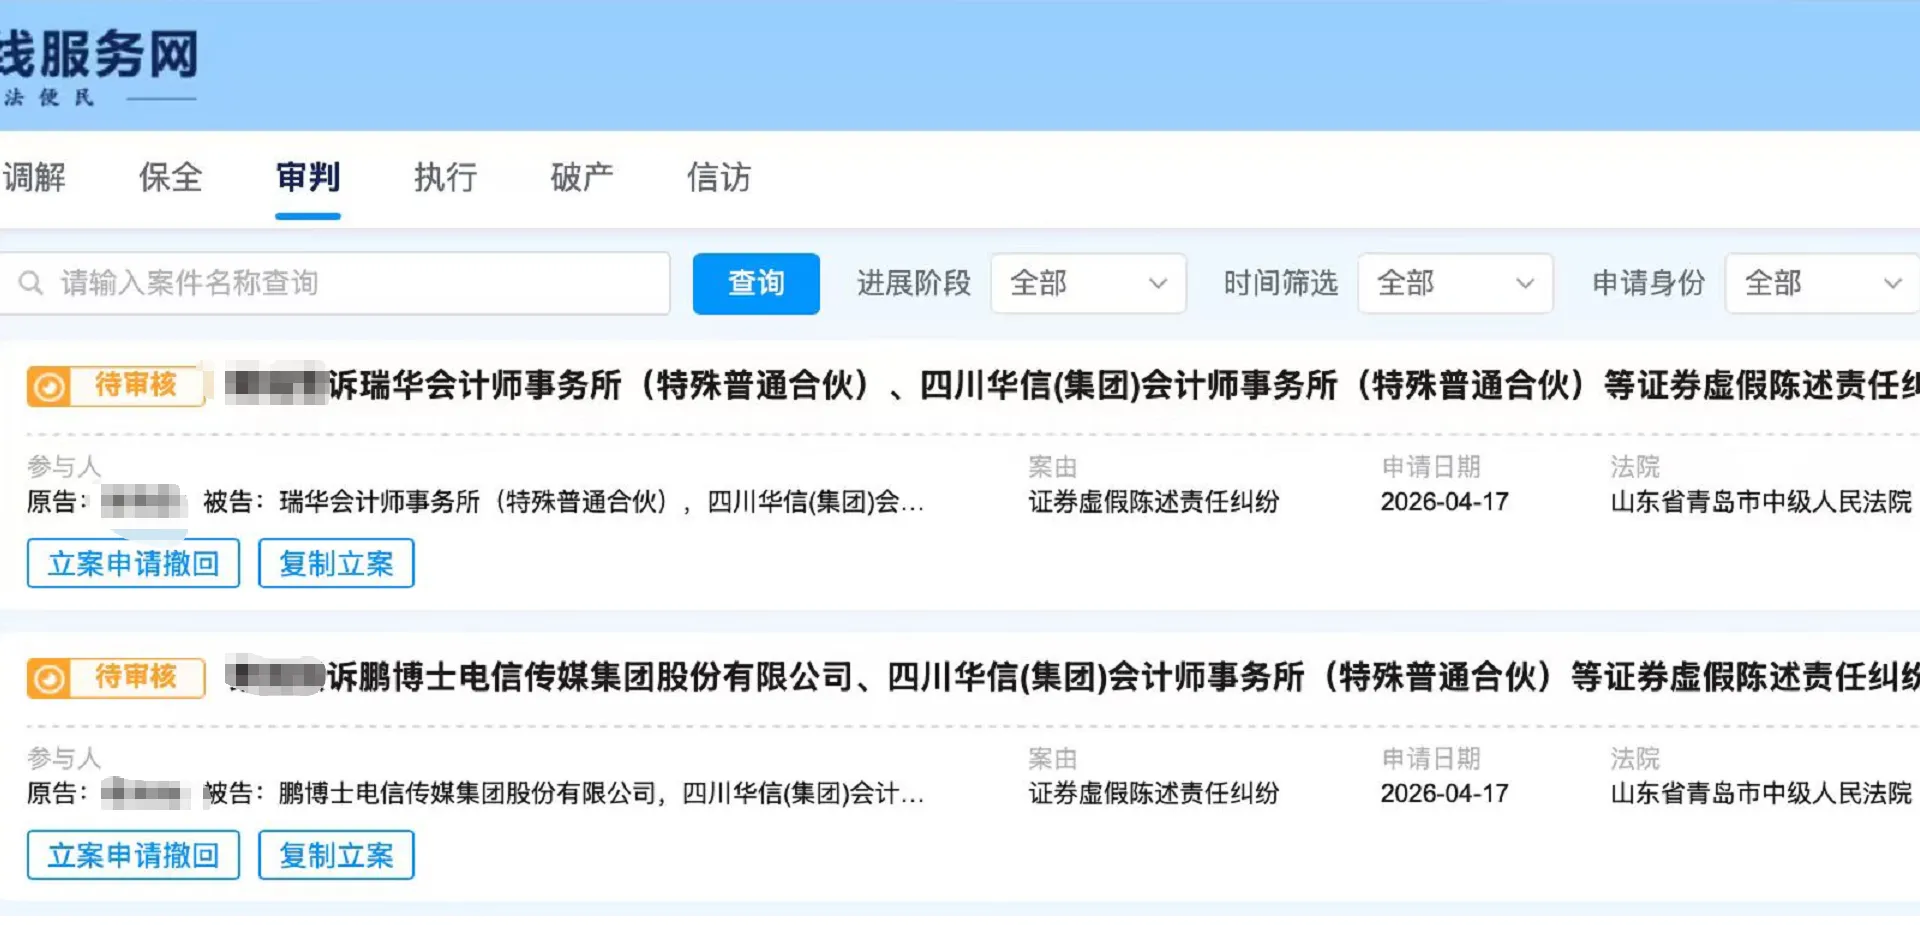Open the 瑞华会计师事务所 case title

1073,385
